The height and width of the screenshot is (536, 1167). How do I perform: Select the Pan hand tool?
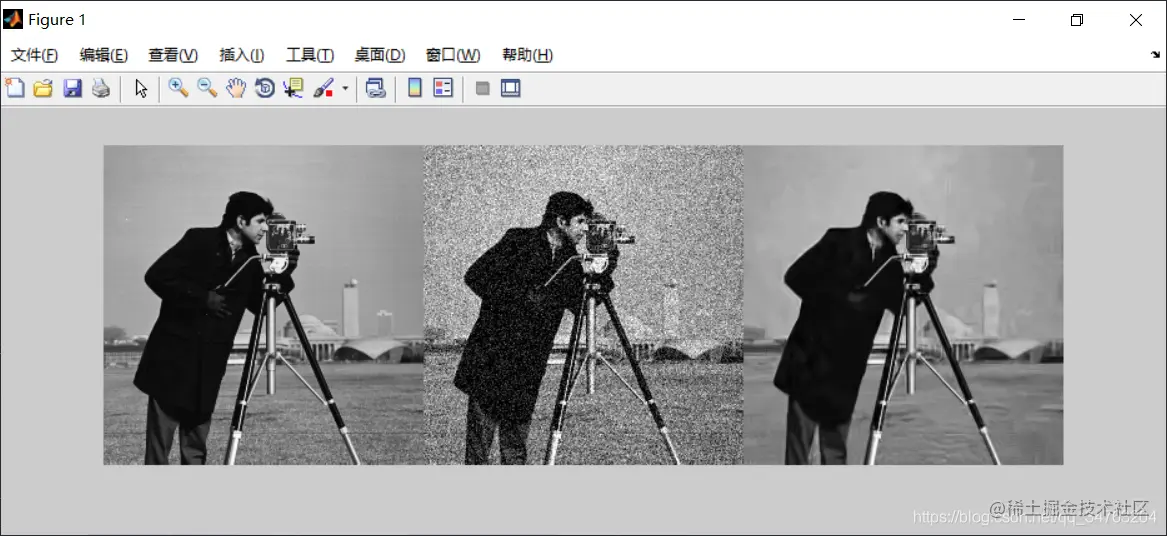[236, 89]
